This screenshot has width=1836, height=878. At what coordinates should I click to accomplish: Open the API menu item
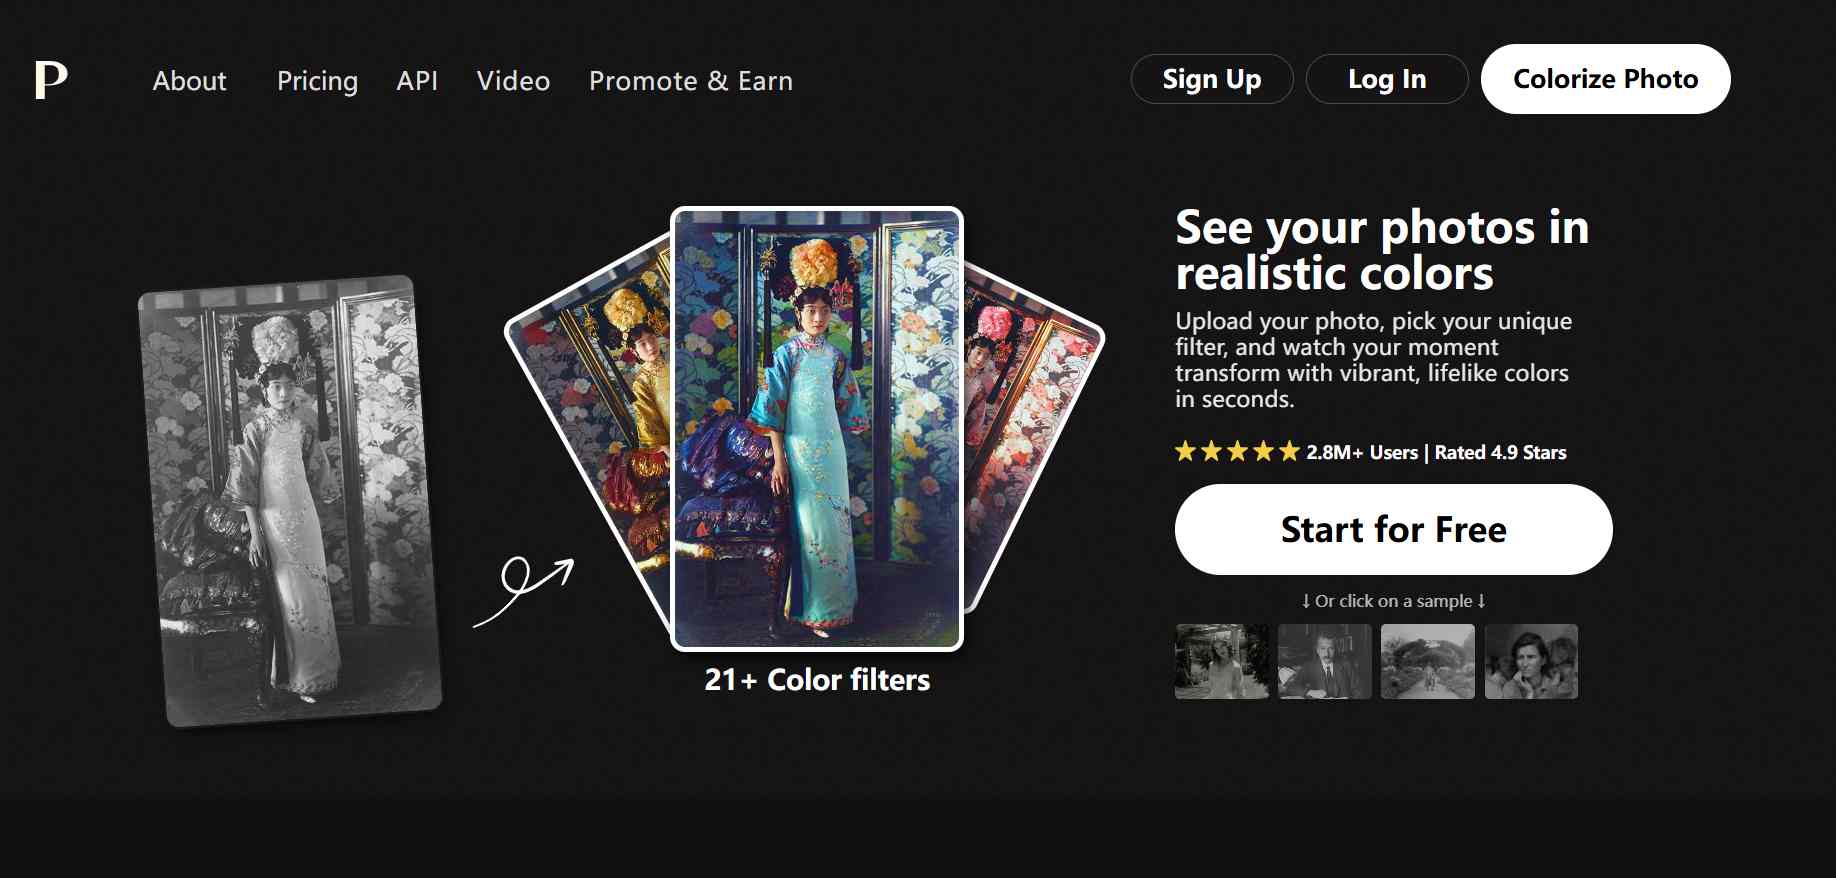tap(417, 81)
